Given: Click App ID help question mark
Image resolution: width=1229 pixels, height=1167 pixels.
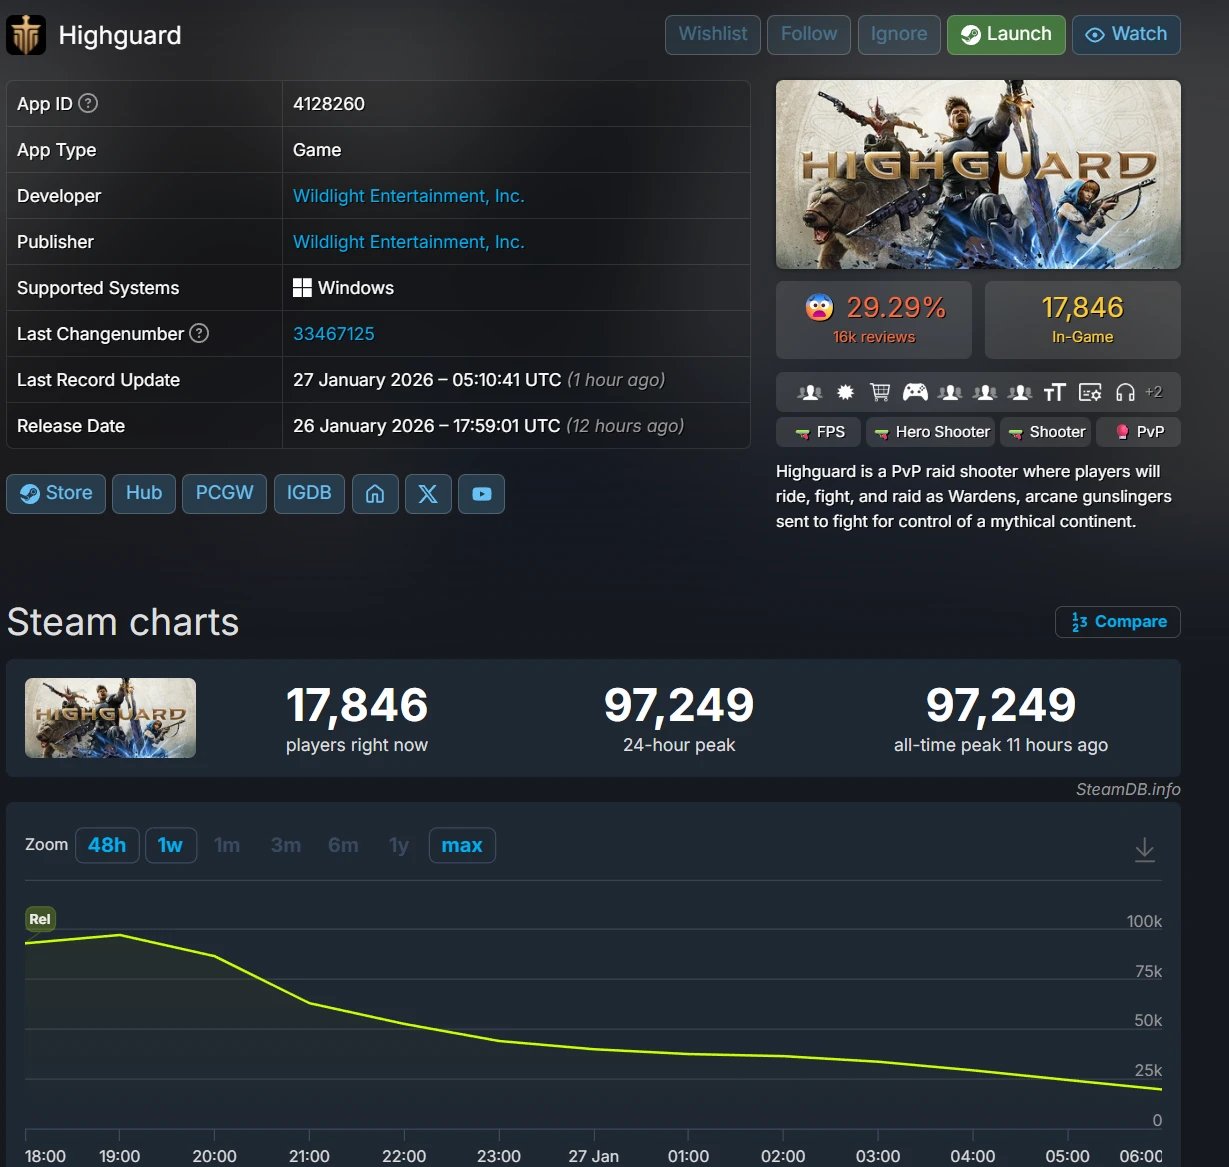Looking at the screenshot, I should click(x=88, y=103).
